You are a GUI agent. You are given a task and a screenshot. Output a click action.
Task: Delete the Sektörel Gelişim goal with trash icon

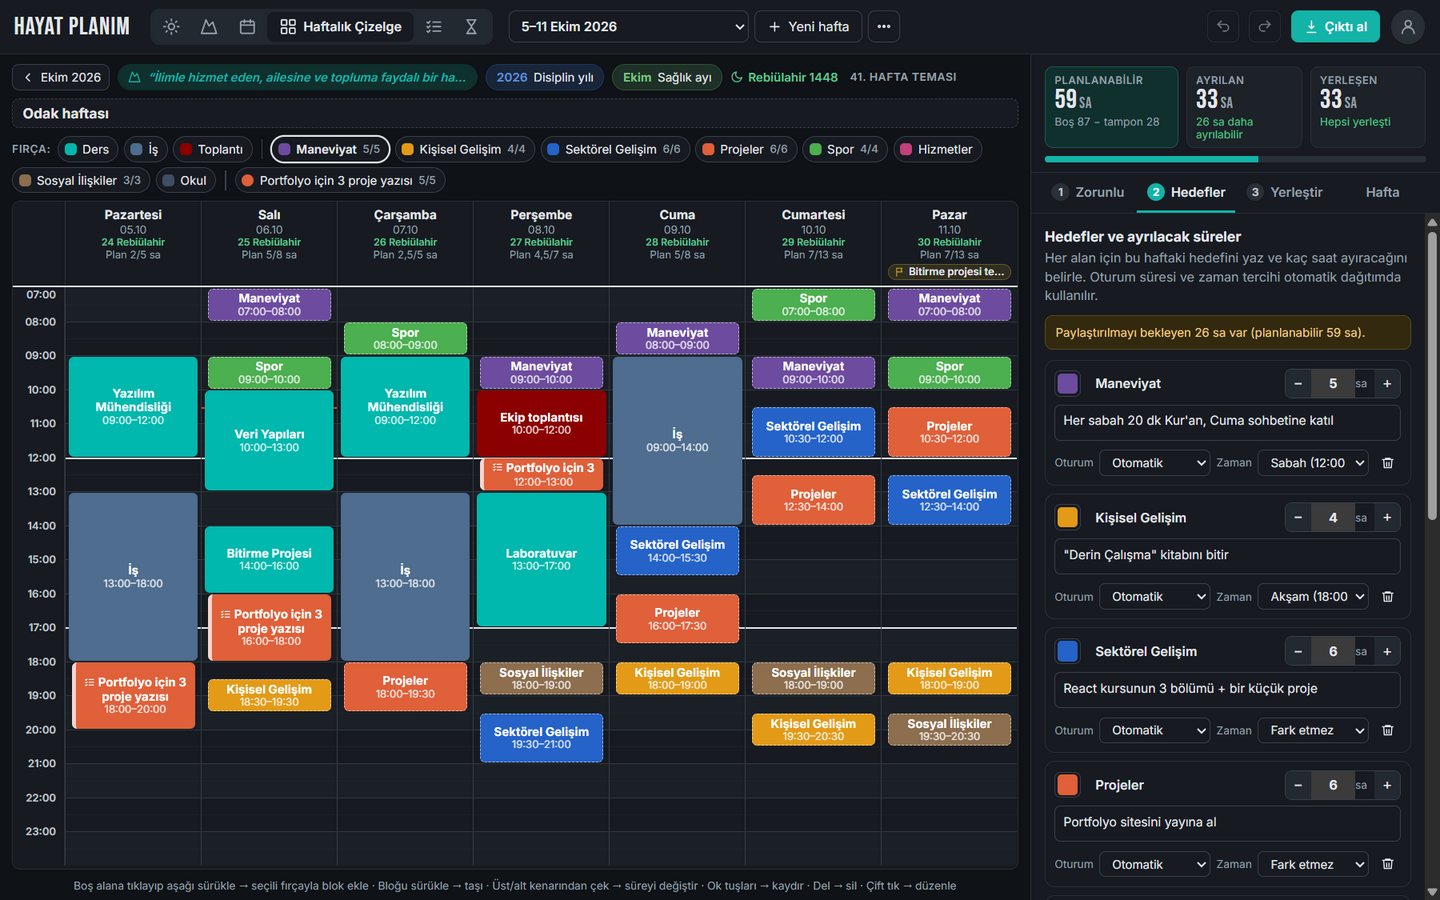(x=1388, y=731)
